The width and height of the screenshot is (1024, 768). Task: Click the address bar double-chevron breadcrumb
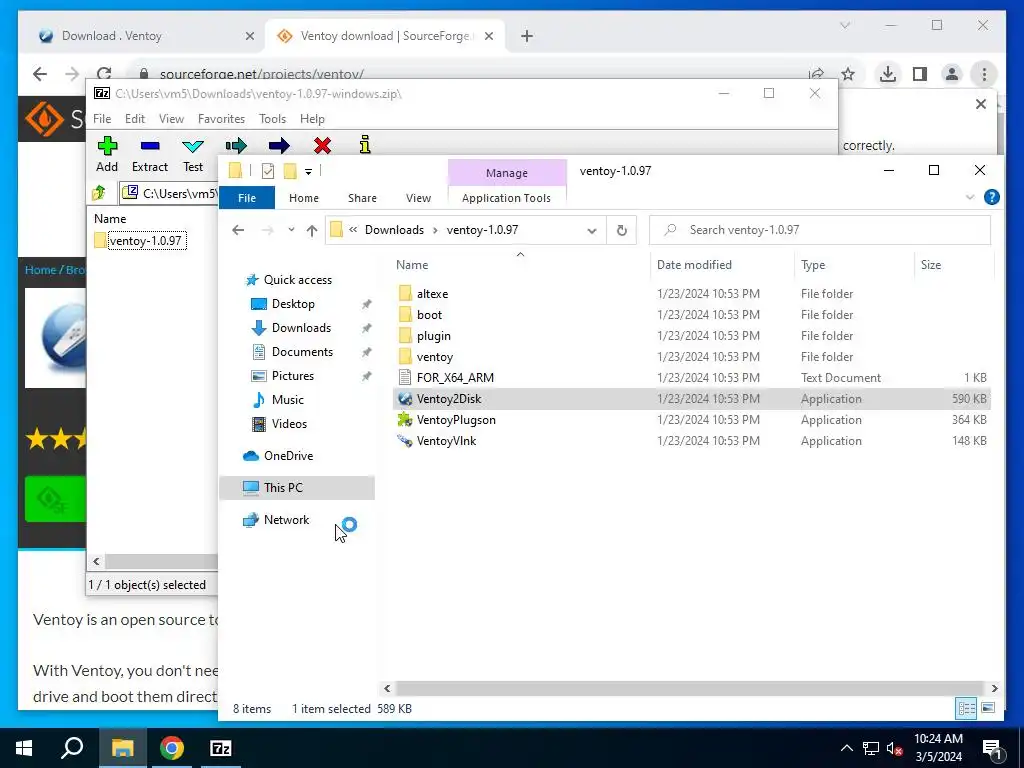pos(353,230)
